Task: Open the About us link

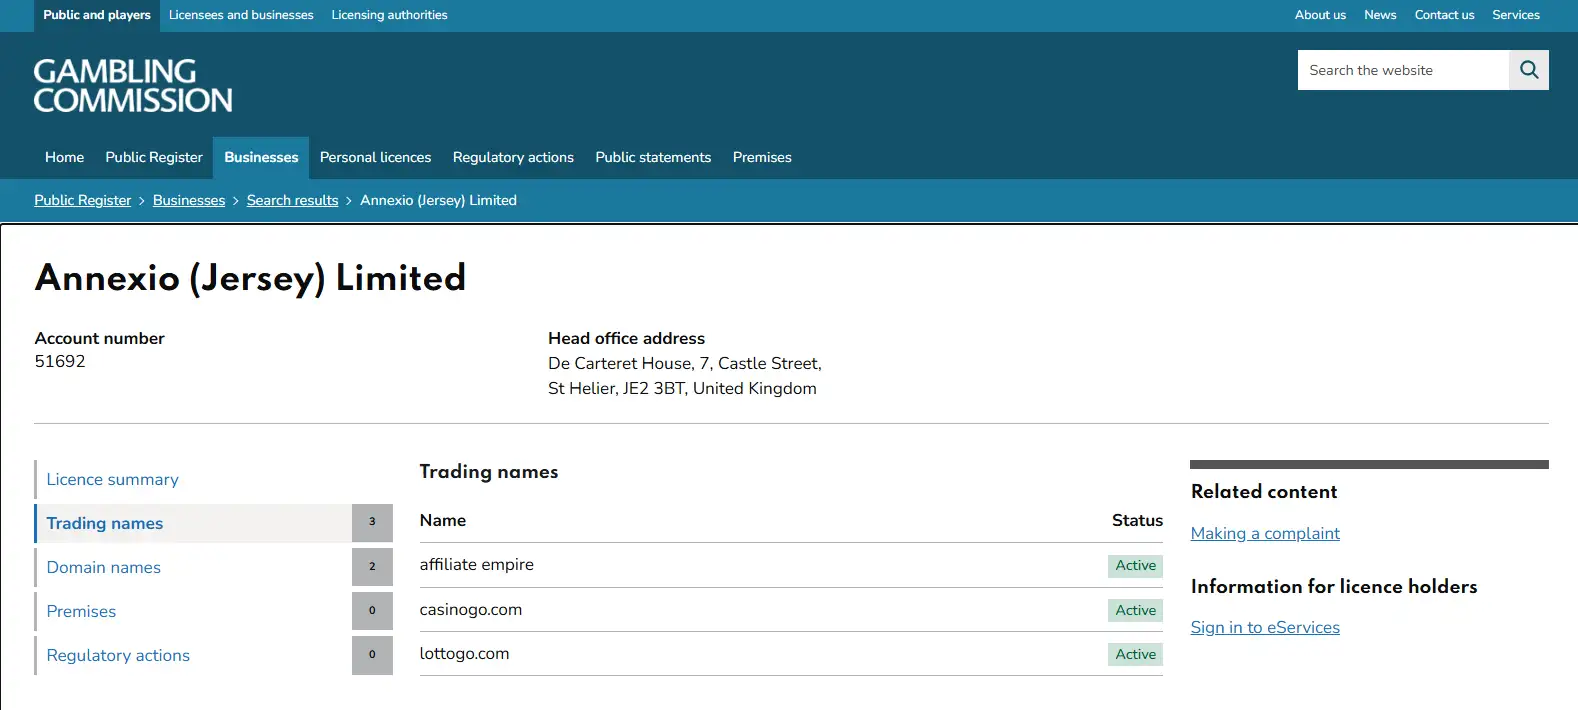Action: click(1320, 15)
